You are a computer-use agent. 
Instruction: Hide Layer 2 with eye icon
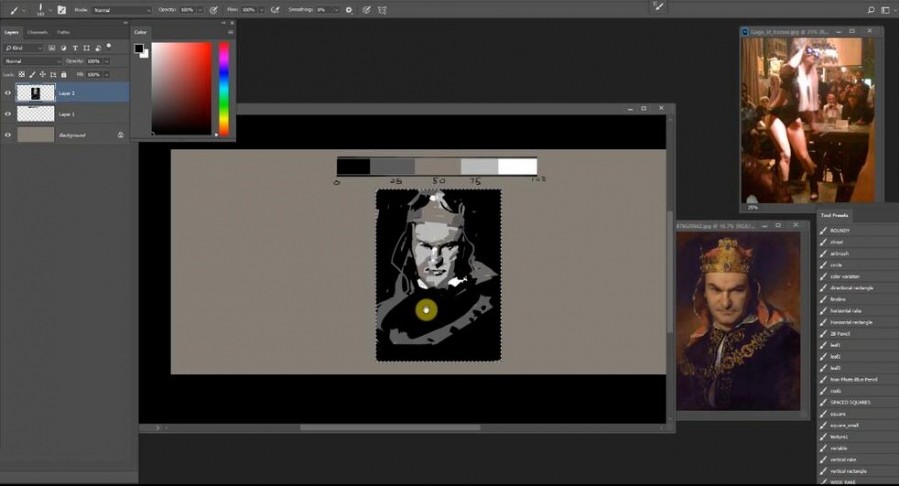[8, 93]
